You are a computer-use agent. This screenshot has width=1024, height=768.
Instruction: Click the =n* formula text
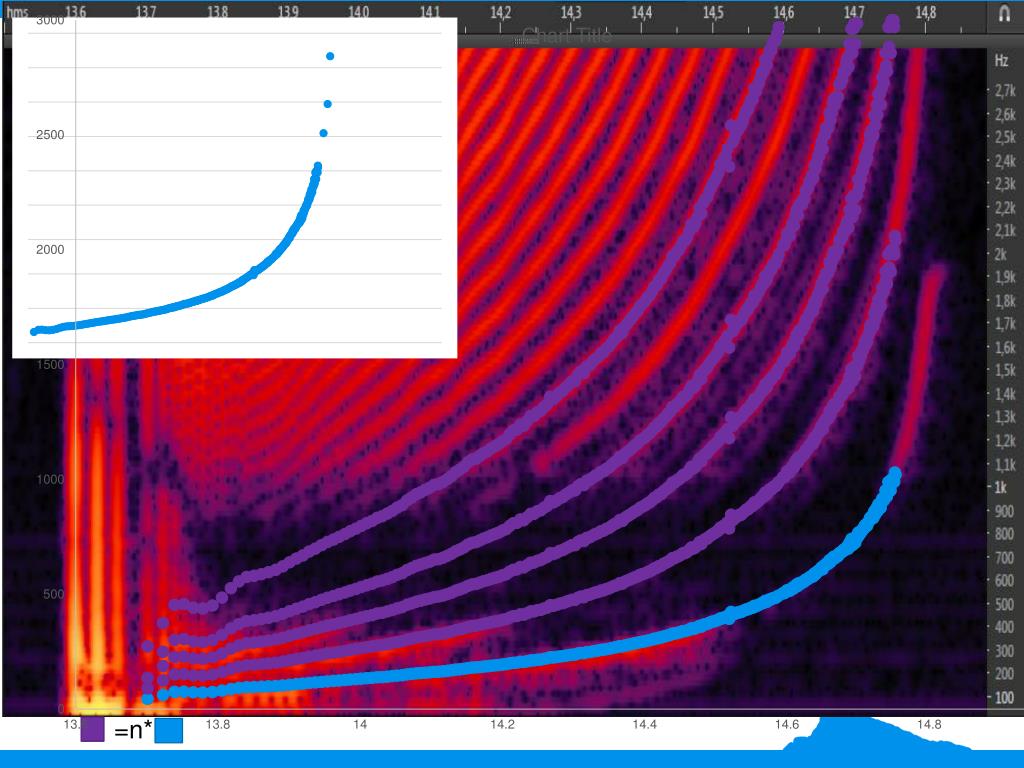133,731
